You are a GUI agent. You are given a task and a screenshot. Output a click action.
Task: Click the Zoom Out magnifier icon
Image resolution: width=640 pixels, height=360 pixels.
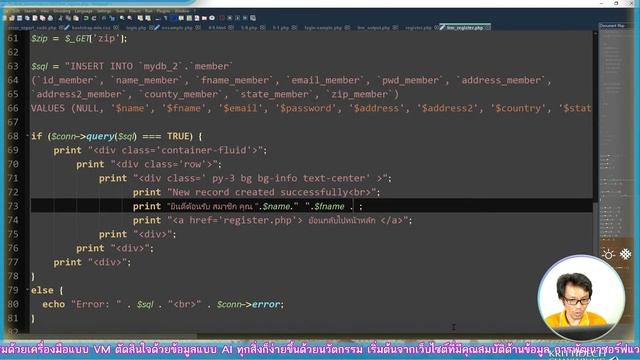(130, 18)
